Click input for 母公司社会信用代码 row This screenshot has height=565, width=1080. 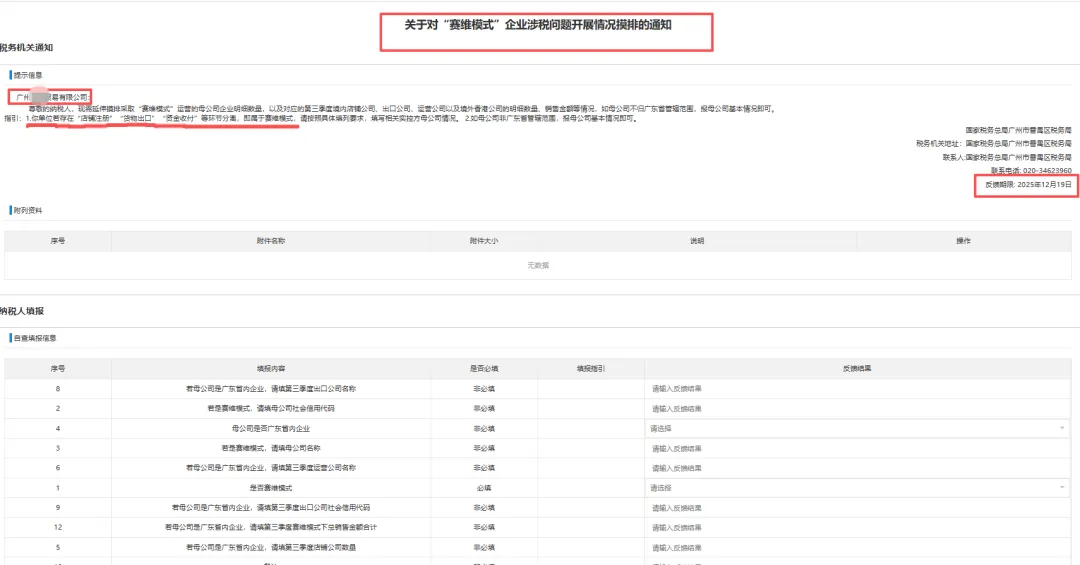tap(858, 409)
